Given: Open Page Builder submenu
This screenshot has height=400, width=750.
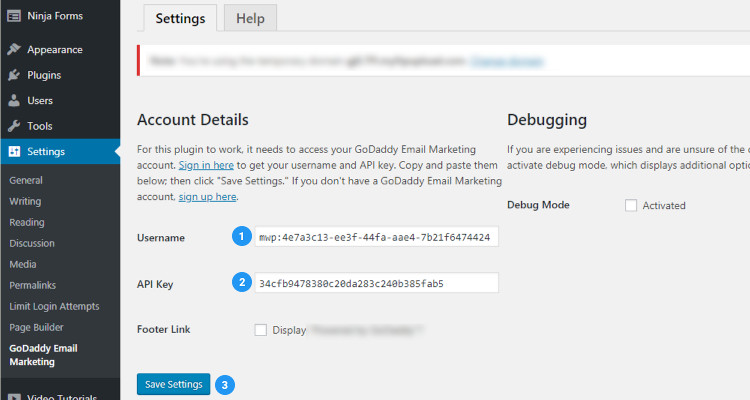Looking at the screenshot, I should click(36, 328).
